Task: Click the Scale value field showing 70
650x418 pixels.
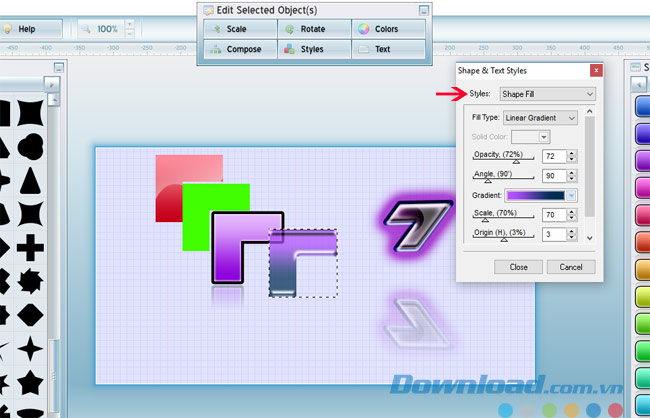Action: coord(554,215)
